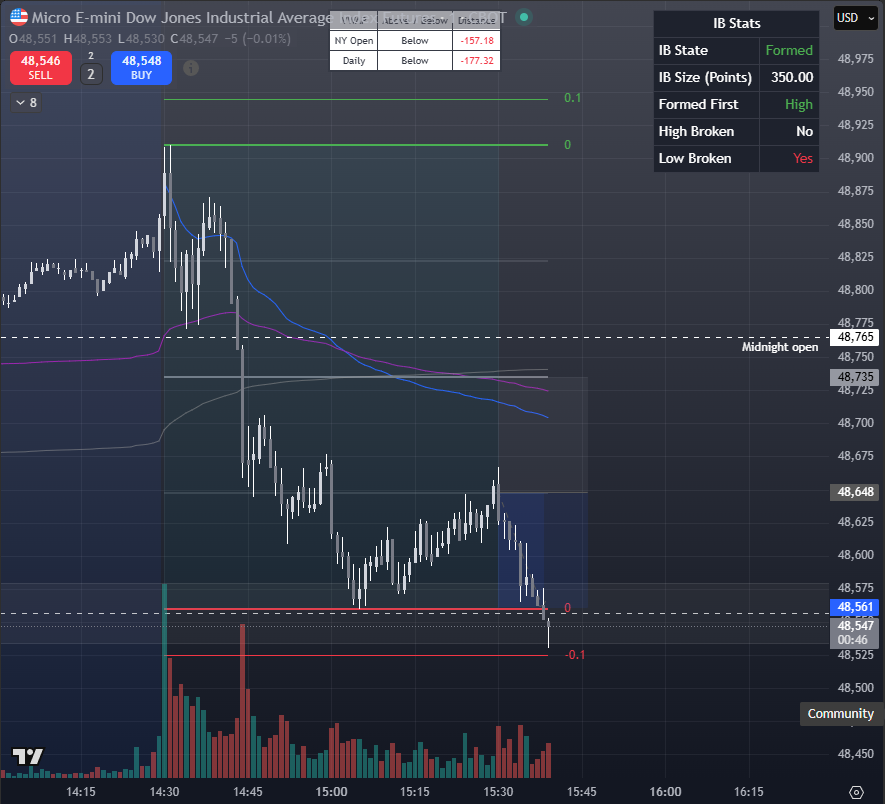
Task: Click the TradingView logo at bottom left
Action: [28, 756]
